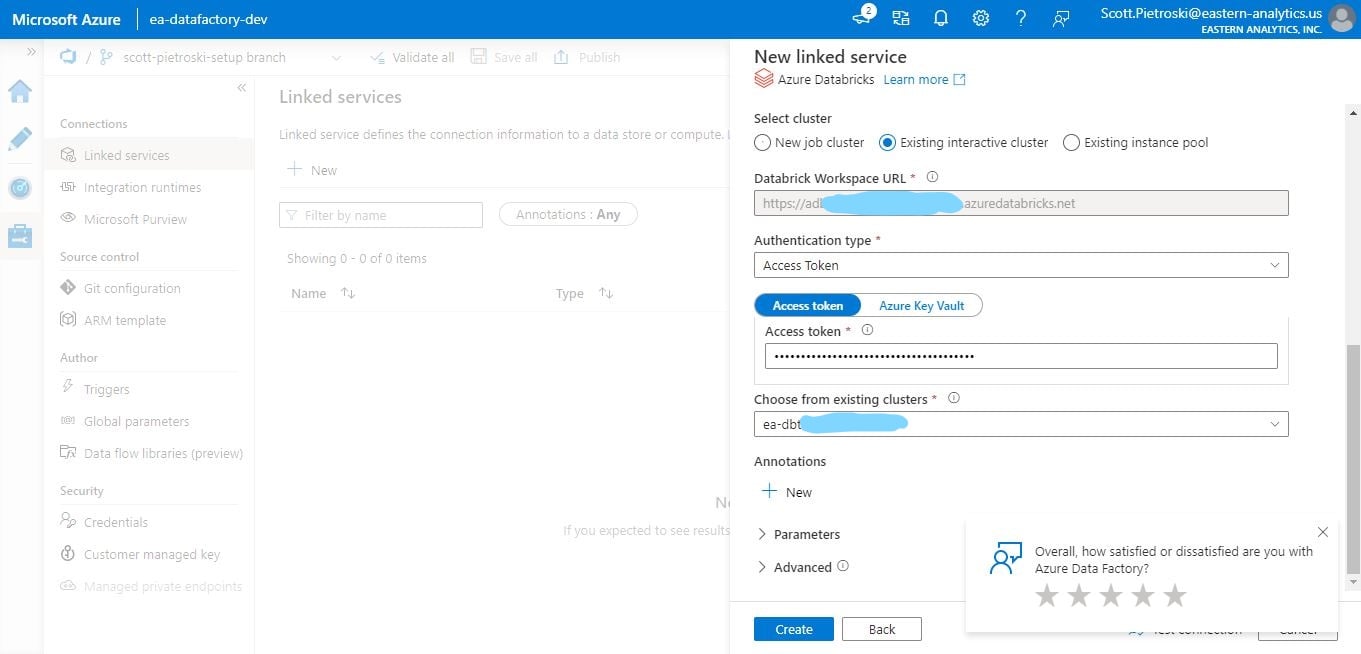Rate Azure Data Factory five stars

click(1175, 597)
